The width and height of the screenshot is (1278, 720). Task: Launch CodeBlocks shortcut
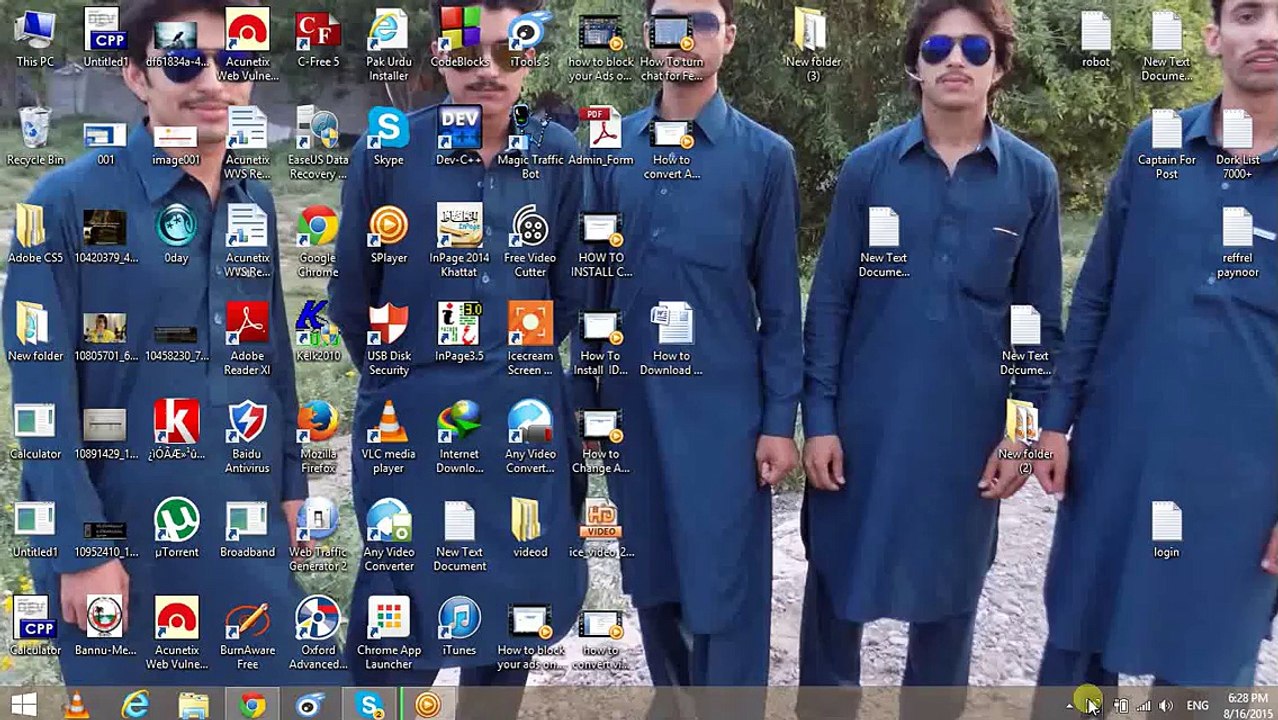pos(460,40)
